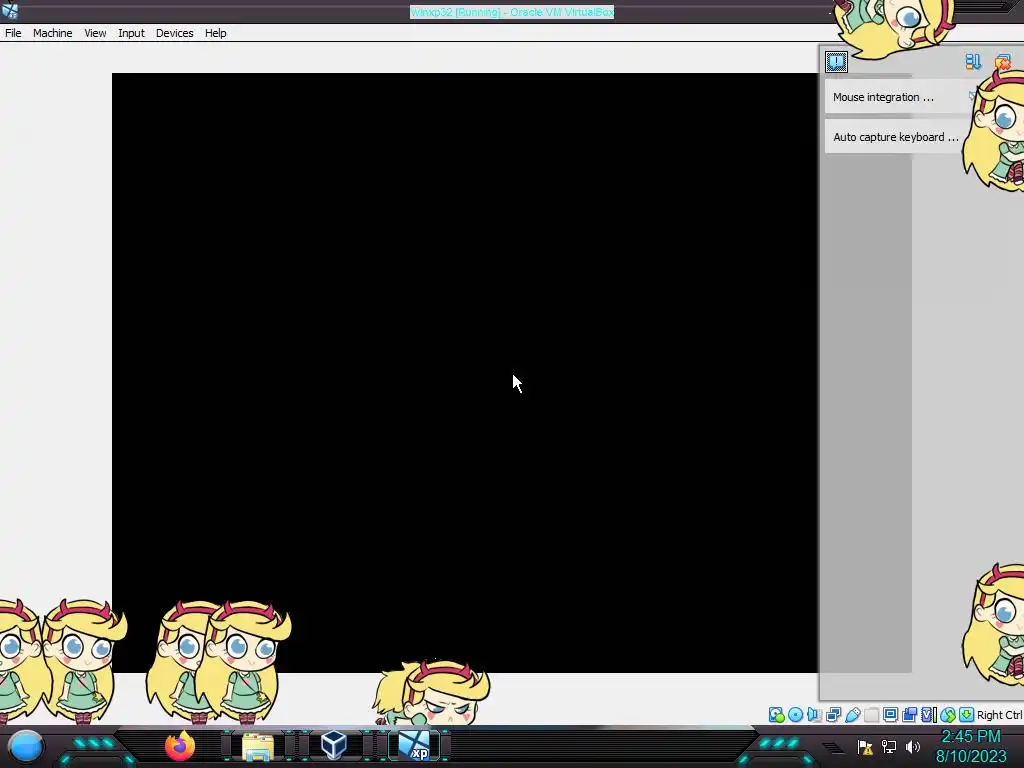
Task: Click the hard disk activity status icon
Action: [x=776, y=715]
